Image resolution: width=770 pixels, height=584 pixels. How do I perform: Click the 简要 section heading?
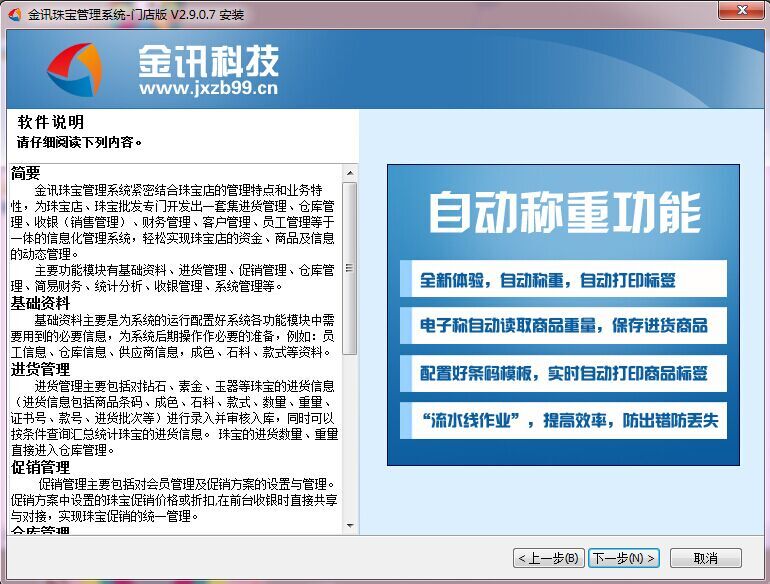click(26, 173)
